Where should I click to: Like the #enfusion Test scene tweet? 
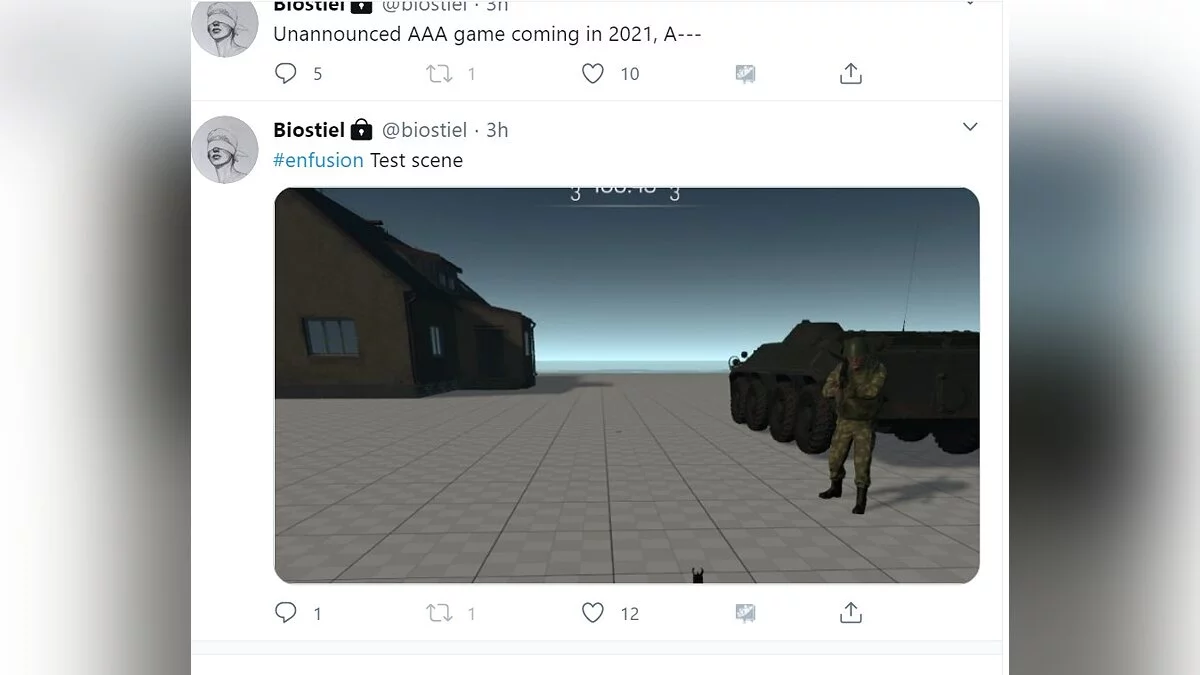[x=593, y=613]
